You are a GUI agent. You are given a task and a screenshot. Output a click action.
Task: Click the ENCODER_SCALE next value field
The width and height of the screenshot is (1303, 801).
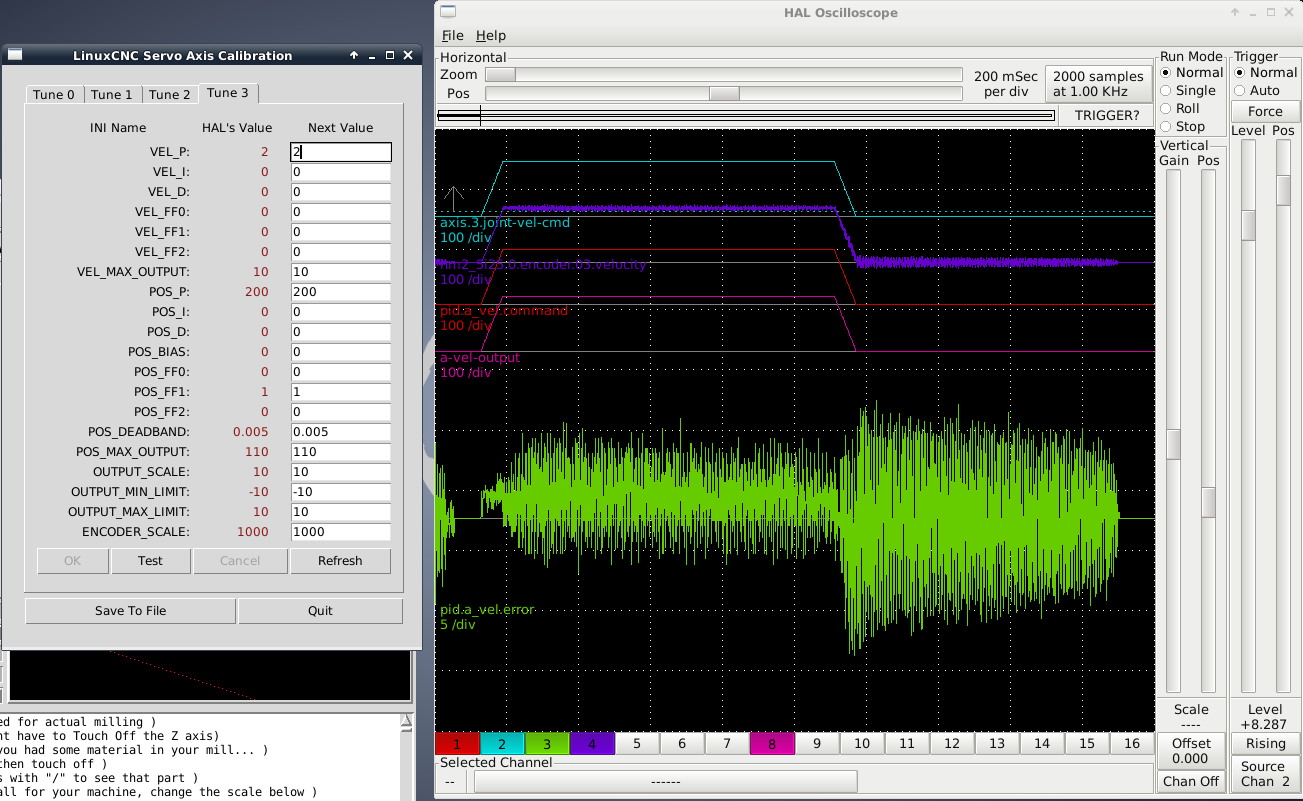[341, 532]
